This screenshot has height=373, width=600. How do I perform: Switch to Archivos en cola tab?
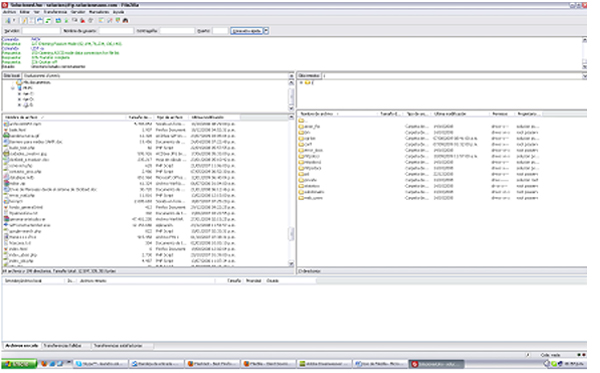(x=22, y=345)
